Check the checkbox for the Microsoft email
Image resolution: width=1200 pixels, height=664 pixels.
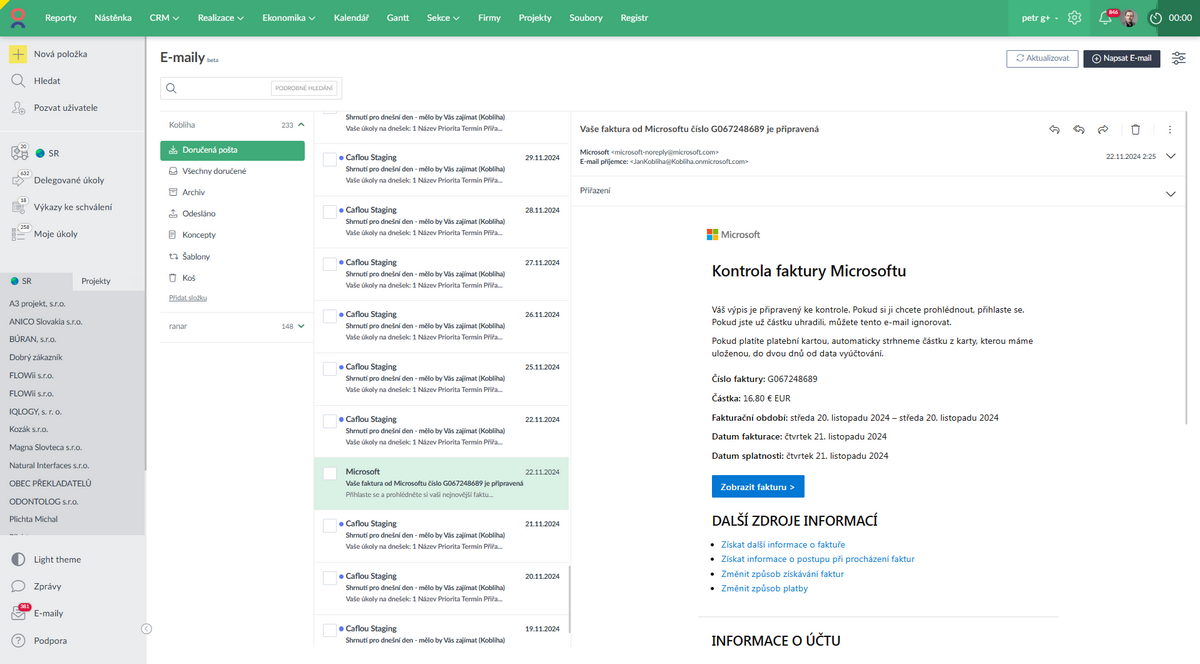330,472
